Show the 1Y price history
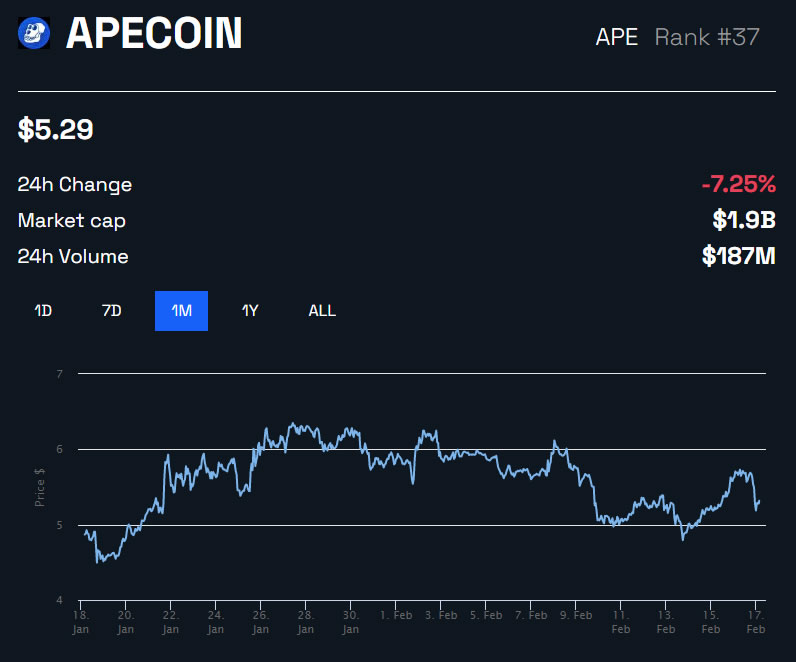Screen dimensions: 796x662 click(250, 311)
